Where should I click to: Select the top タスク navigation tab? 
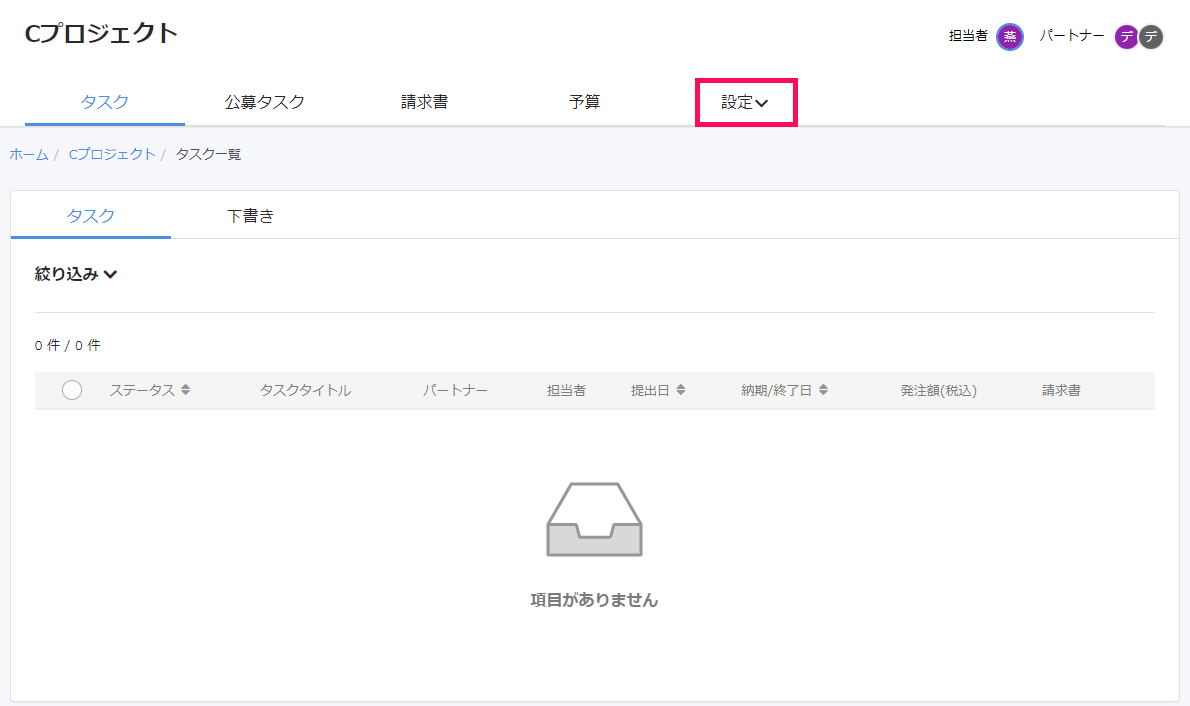click(x=105, y=102)
